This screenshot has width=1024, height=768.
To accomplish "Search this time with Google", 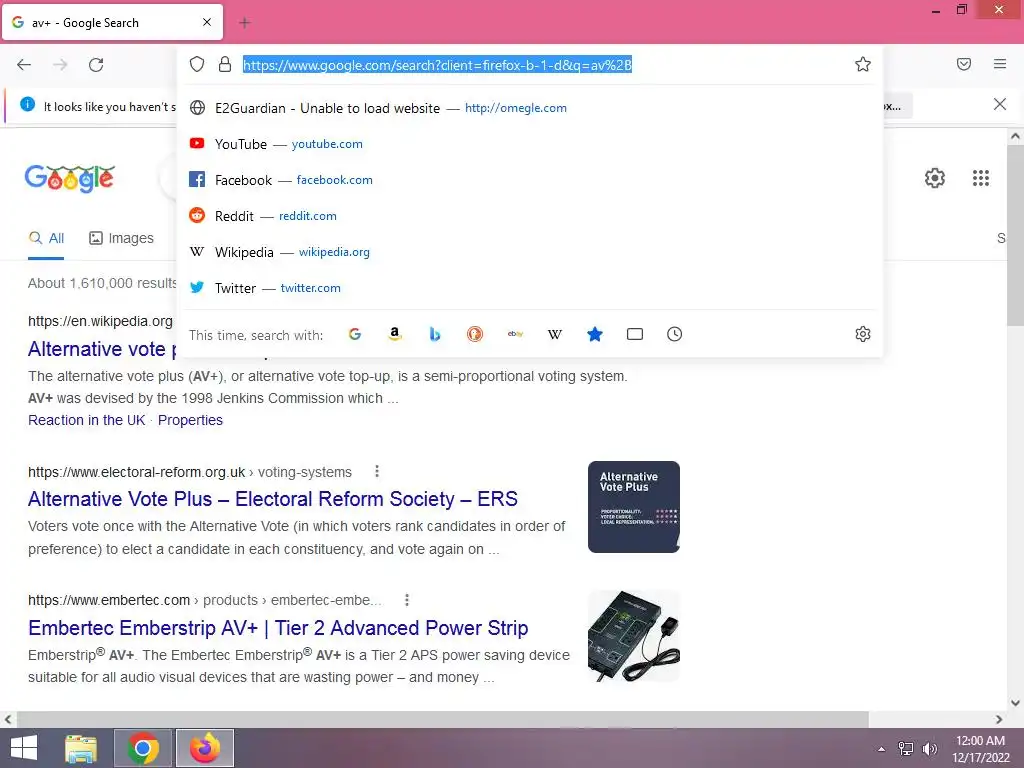I will [355, 334].
